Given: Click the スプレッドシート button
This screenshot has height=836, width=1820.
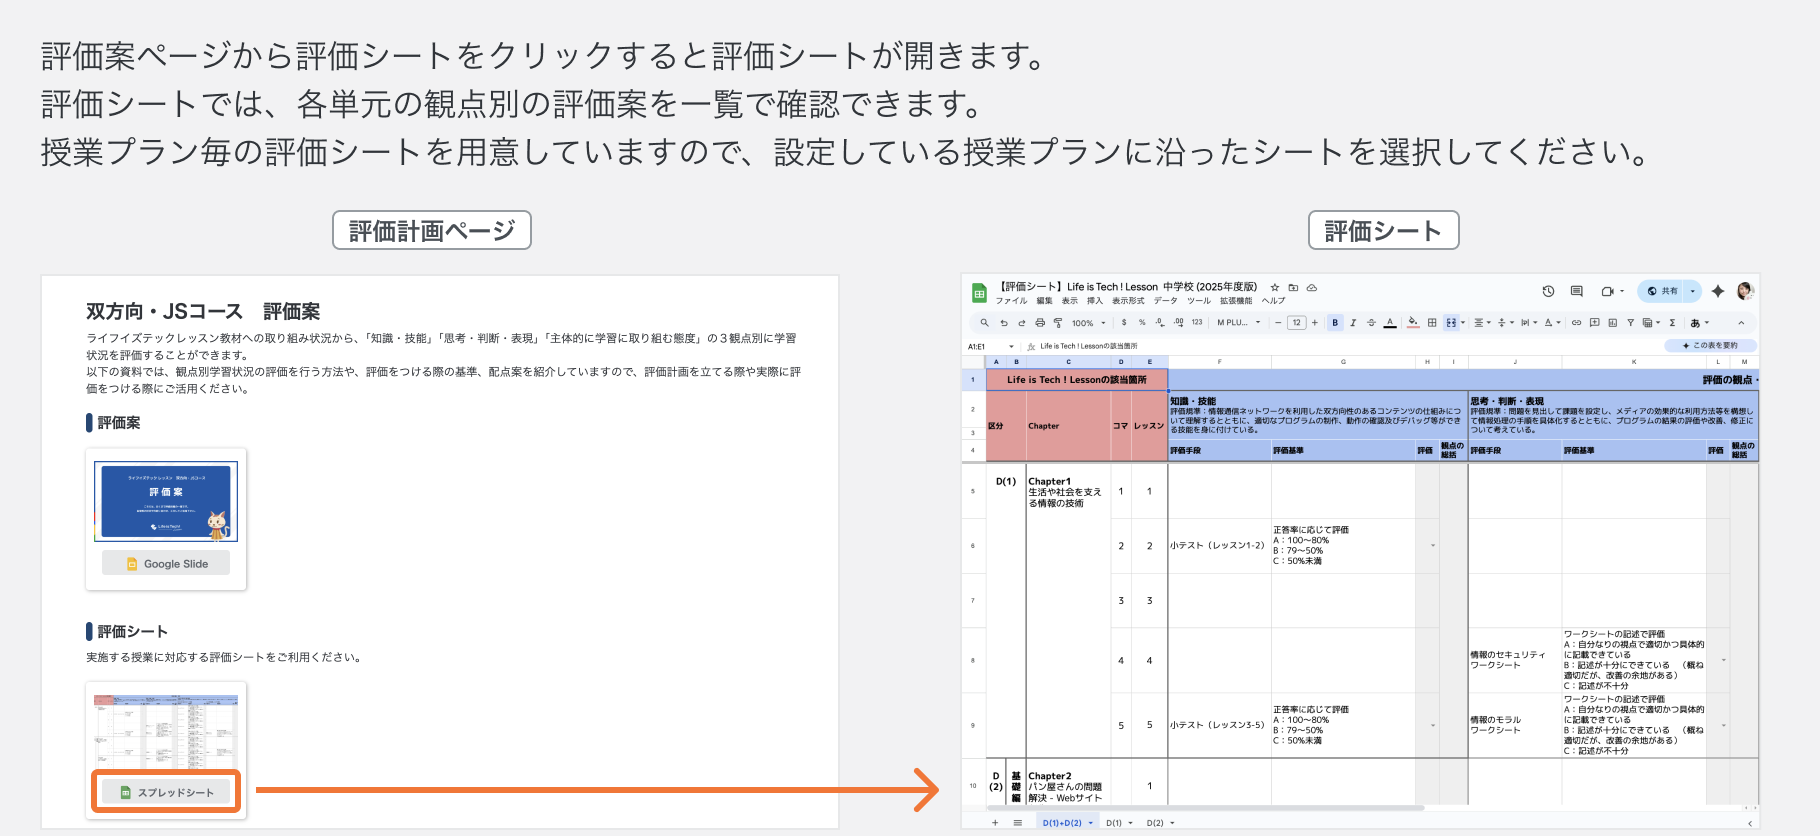Looking at the screenshot, I should (x=166, y=792).
